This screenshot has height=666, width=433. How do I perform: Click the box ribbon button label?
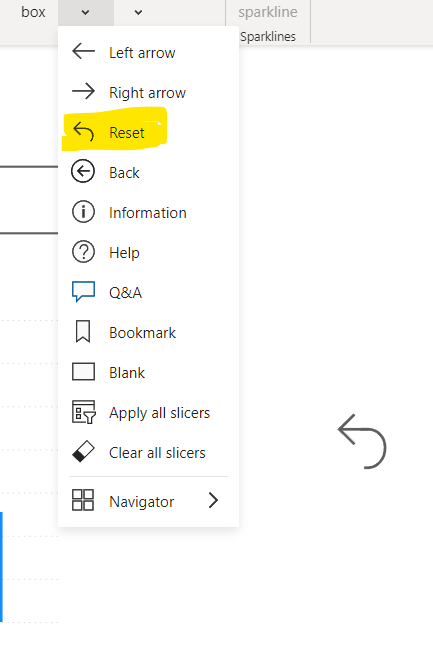33,12
